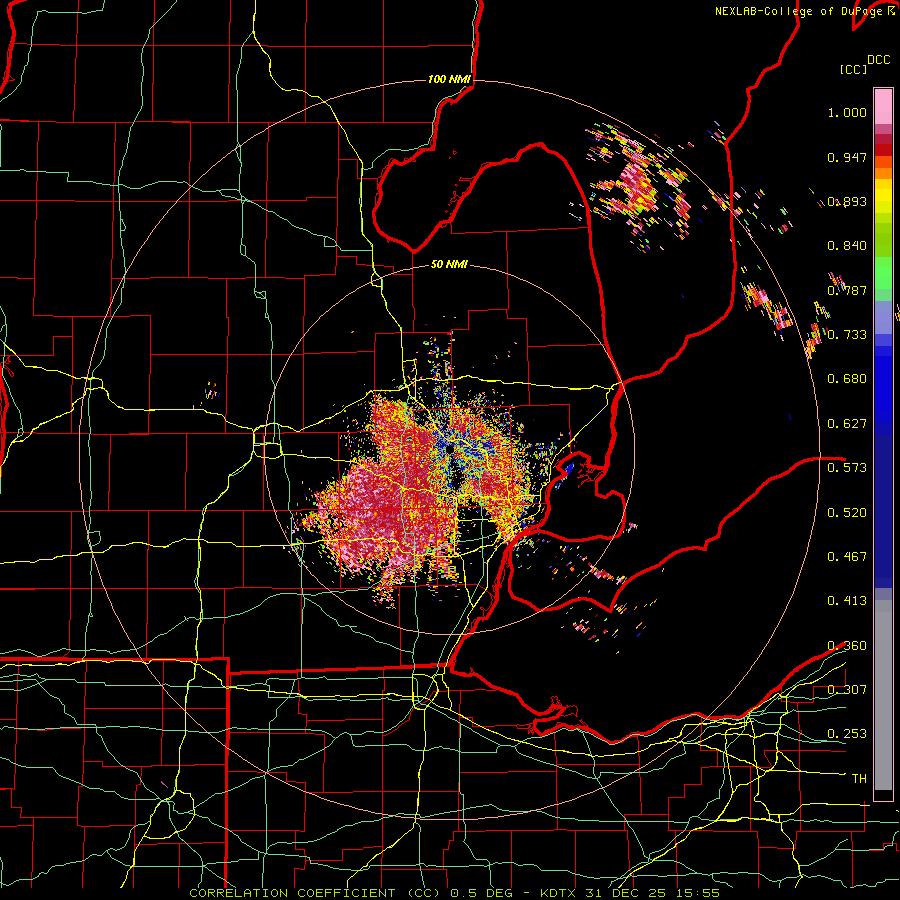Click the 0.573 scale label
Image resolution: width=900 pixels, height=900 pixels.
point(847,468)
